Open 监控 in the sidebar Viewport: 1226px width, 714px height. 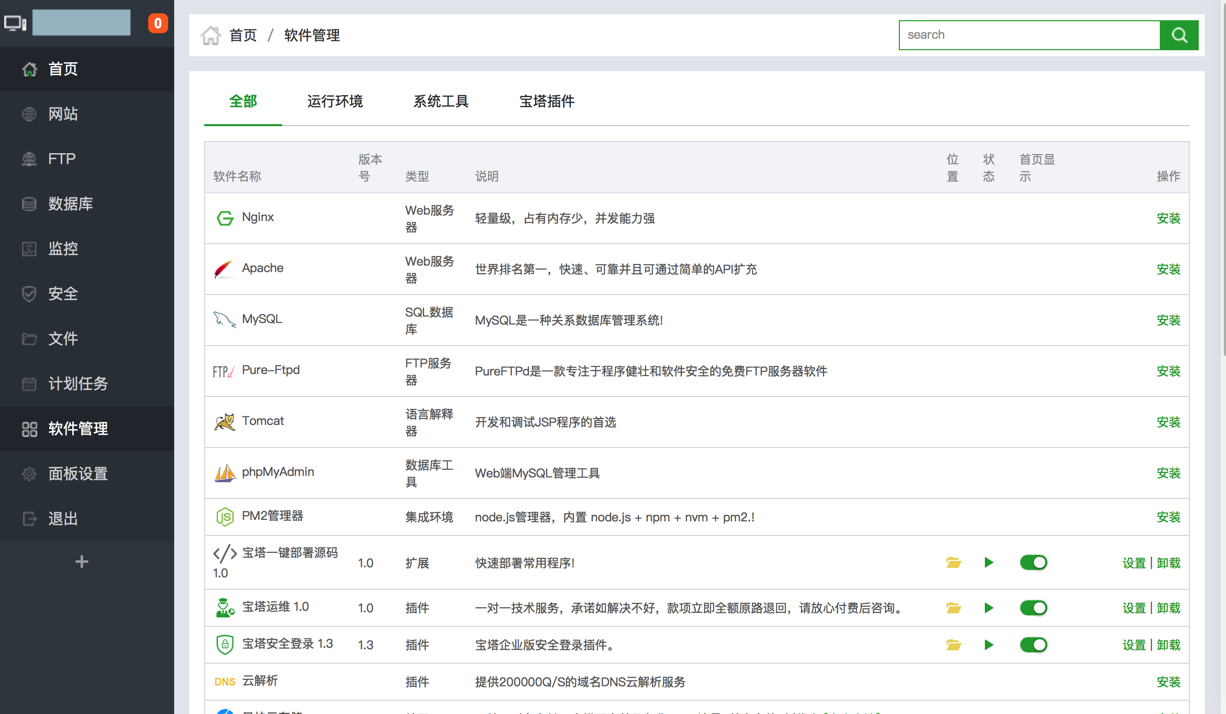click(x=87, y=249)
